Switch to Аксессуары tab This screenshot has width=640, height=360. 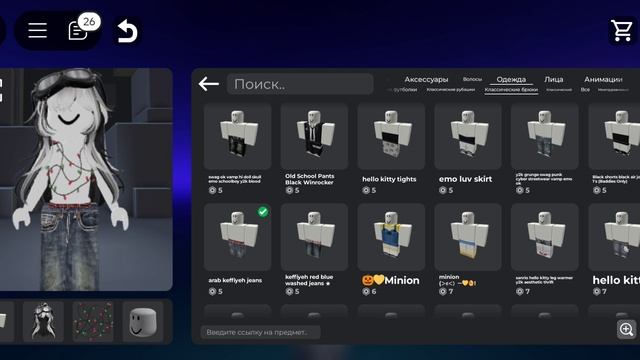click(426, 79)
